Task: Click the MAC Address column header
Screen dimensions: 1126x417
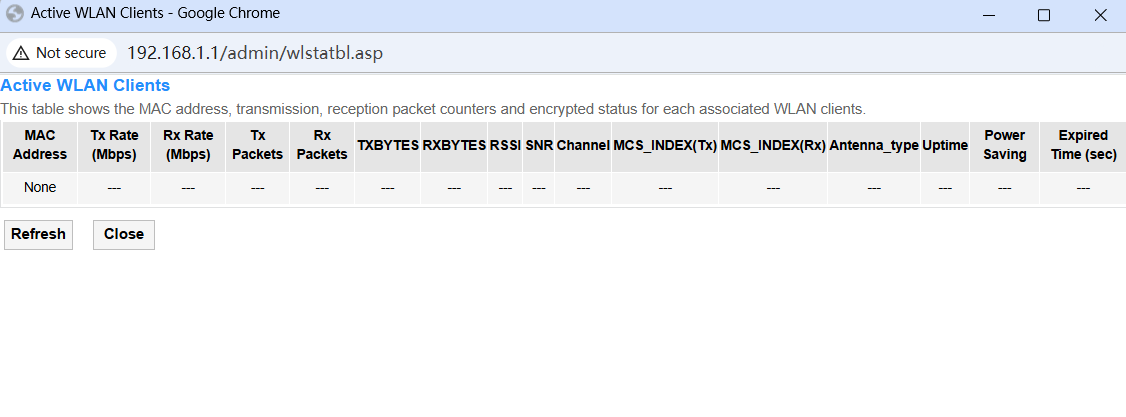Action: 40,145
